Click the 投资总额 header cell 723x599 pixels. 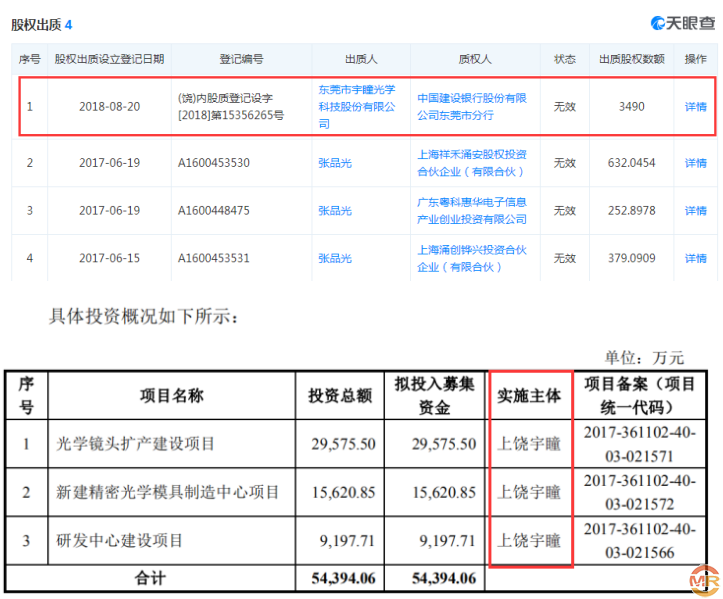tap(340, 396)
